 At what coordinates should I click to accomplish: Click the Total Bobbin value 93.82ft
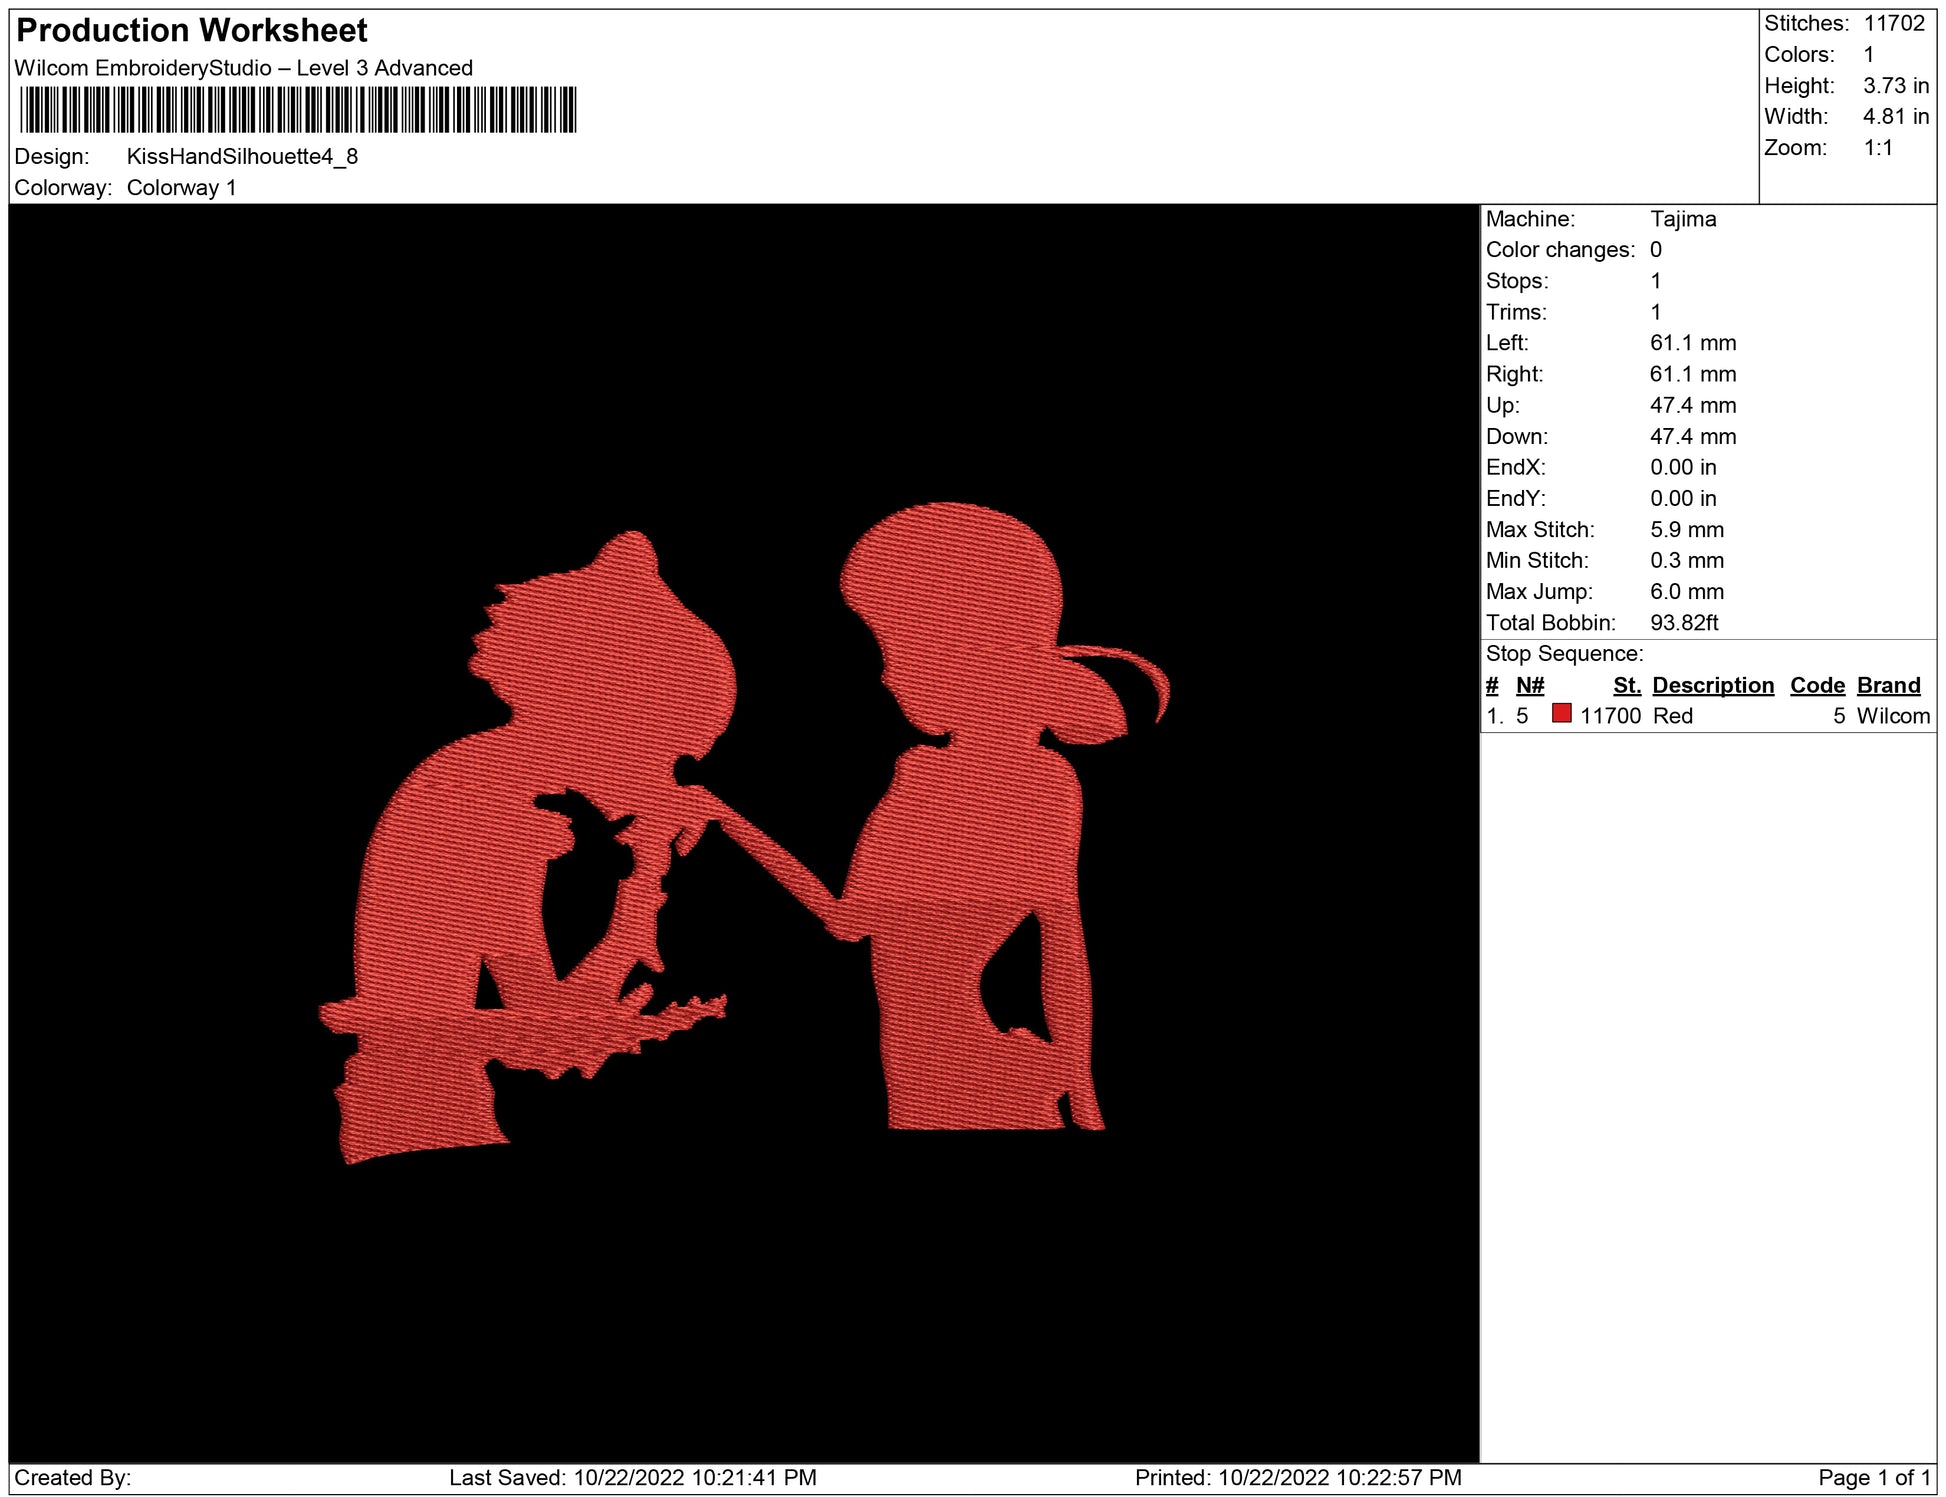click(x=1683, y=623)
